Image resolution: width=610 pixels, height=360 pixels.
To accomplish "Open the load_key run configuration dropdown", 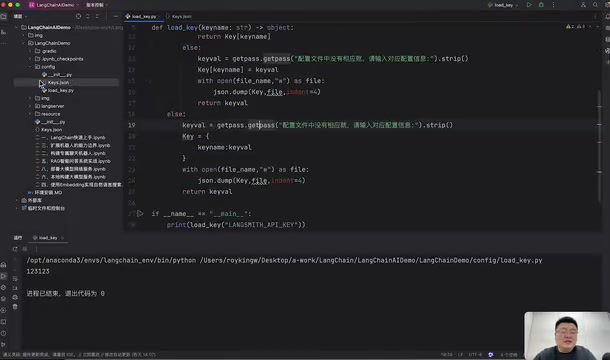I will [503, 5].
